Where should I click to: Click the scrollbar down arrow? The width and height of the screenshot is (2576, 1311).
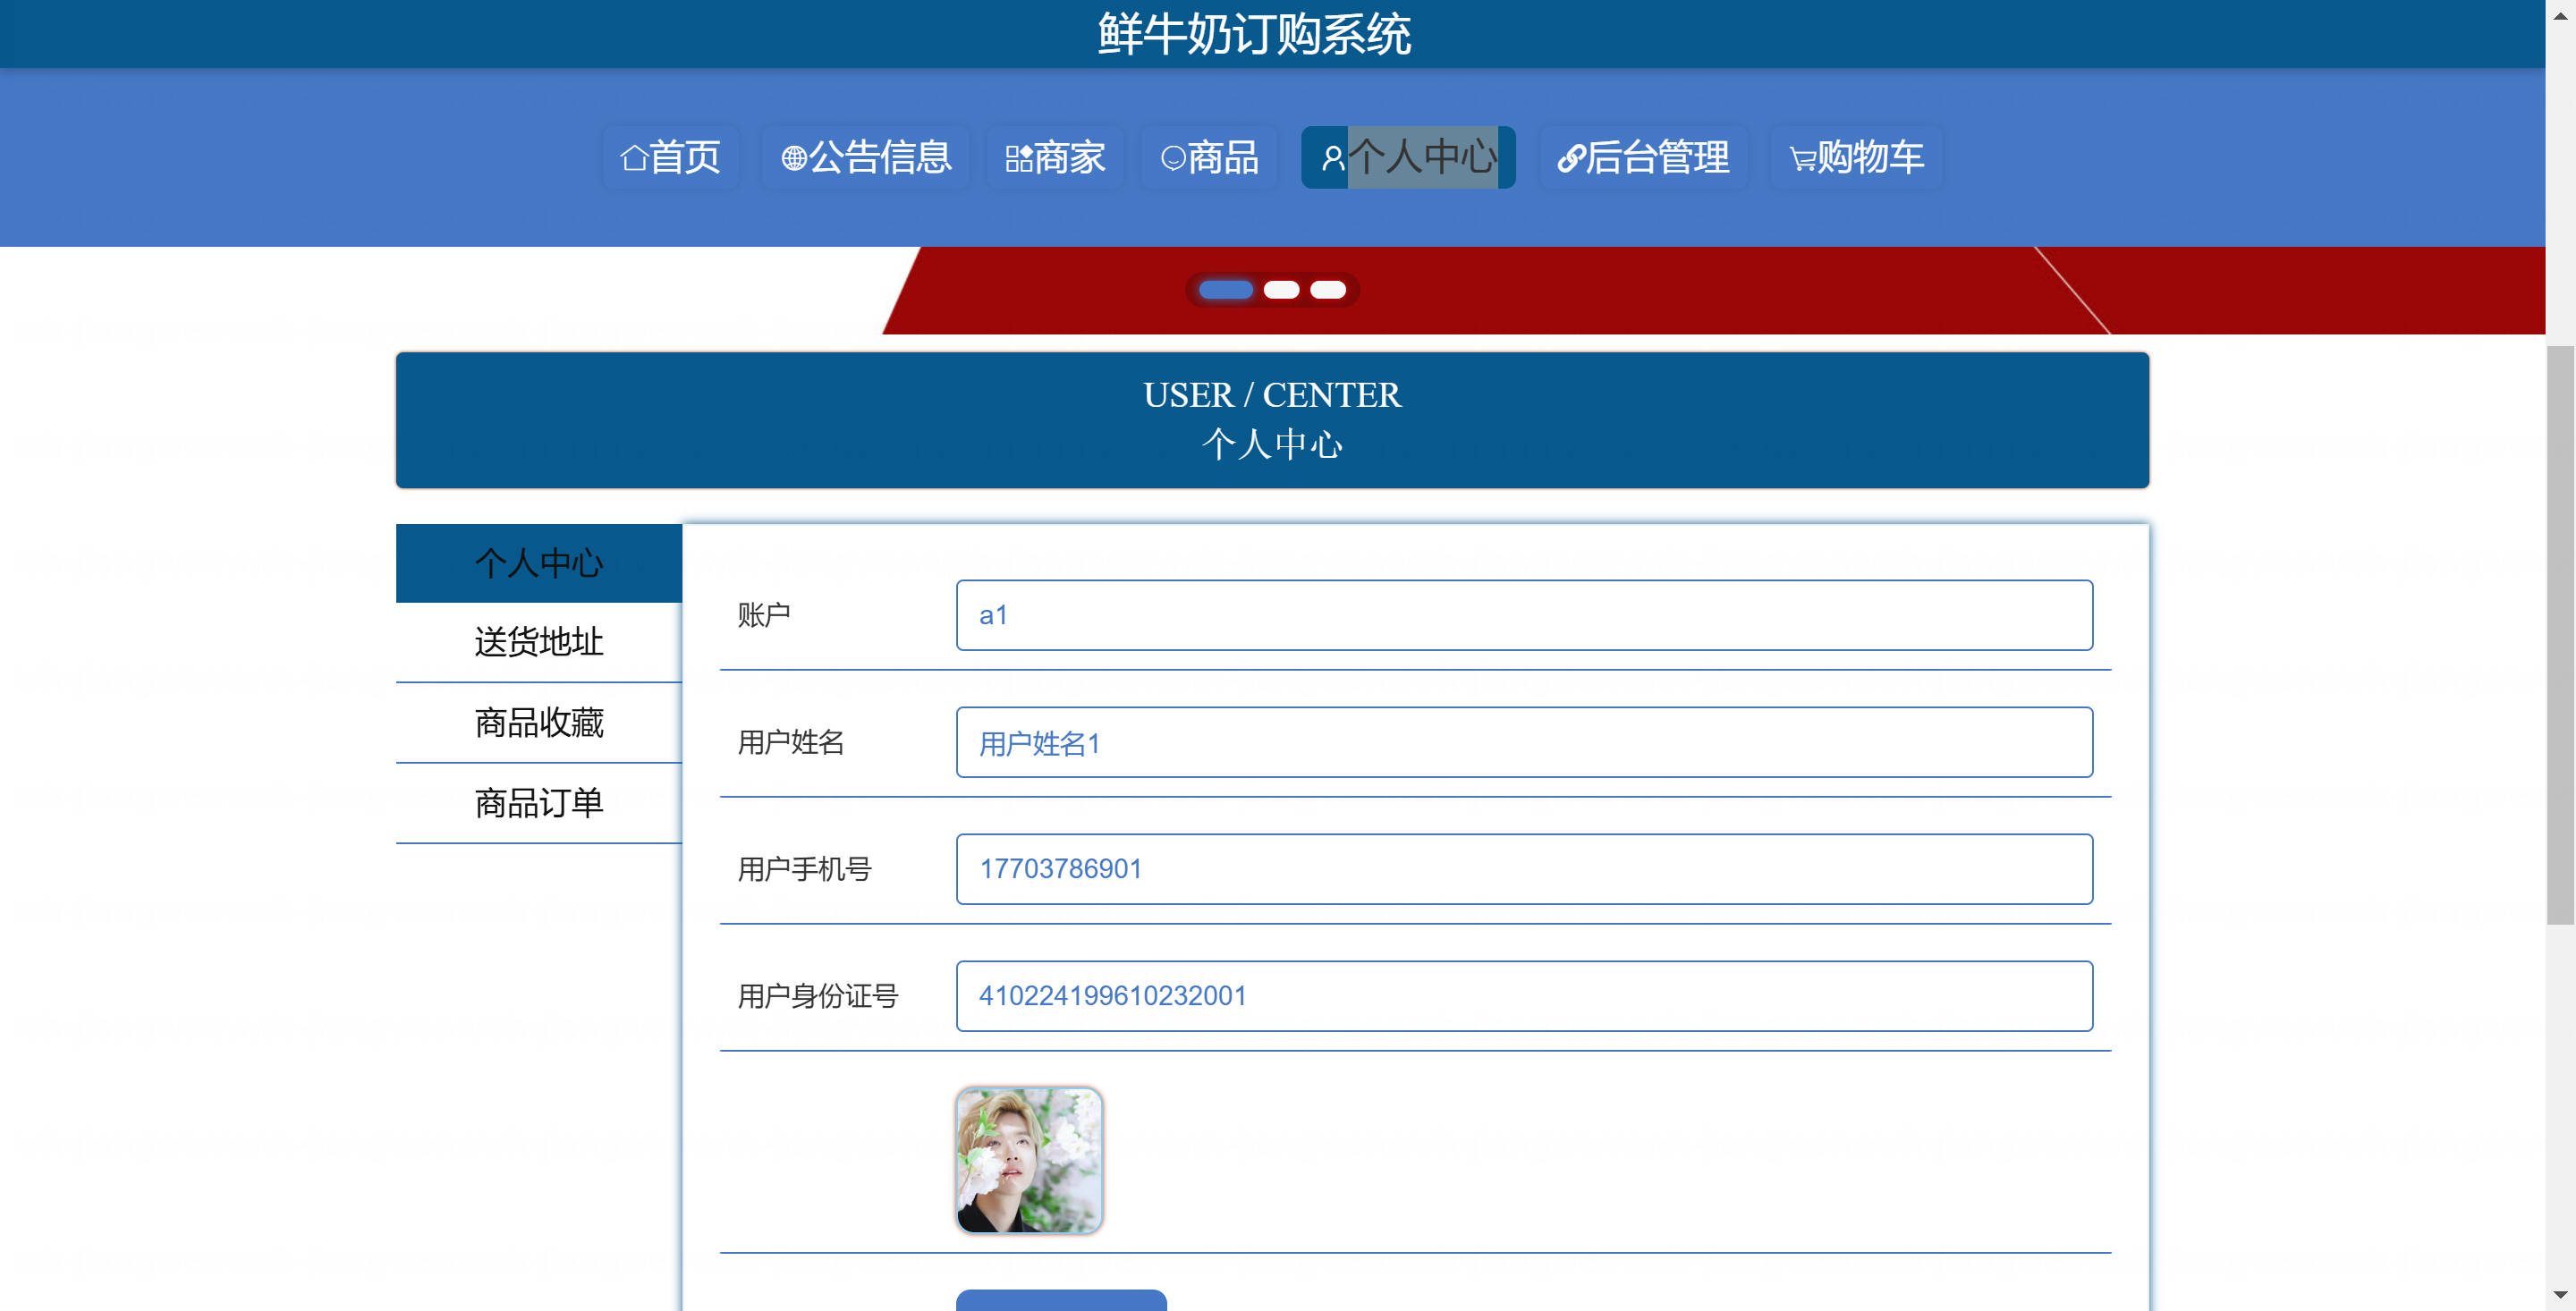pos(2560,1295)
